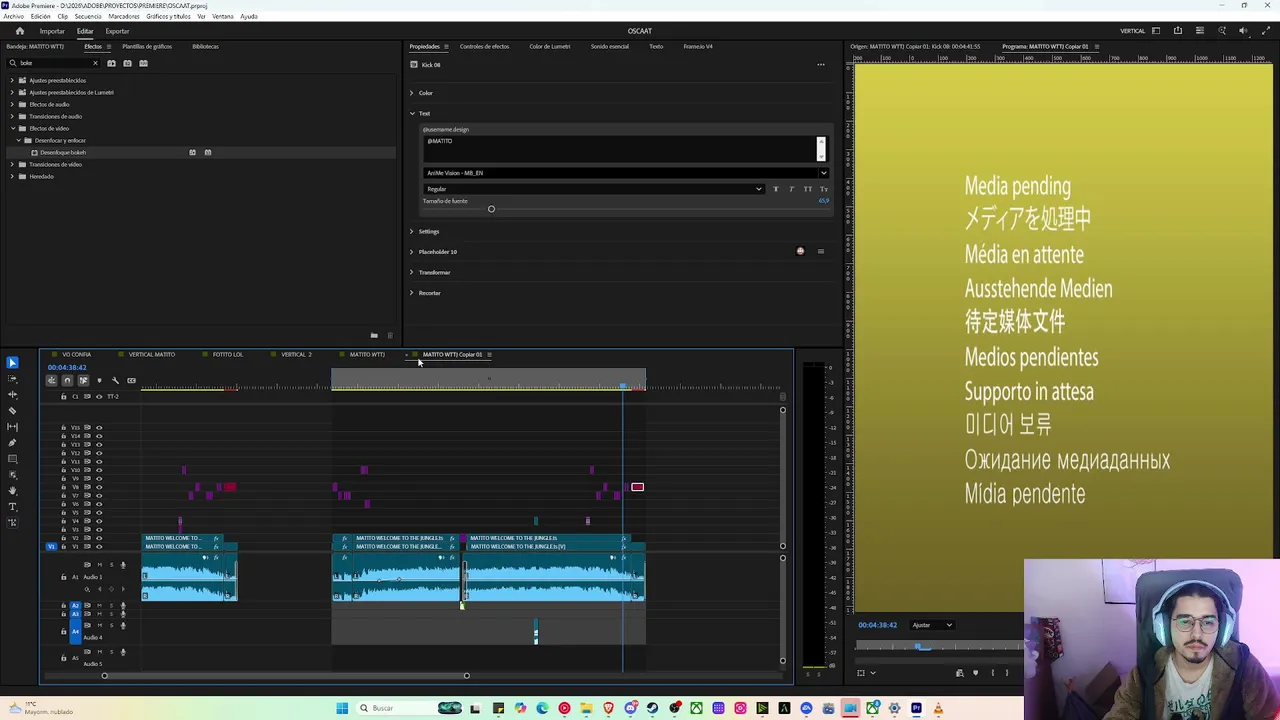
Task: Open the Secuencia menu
Action: pos(88,16)
